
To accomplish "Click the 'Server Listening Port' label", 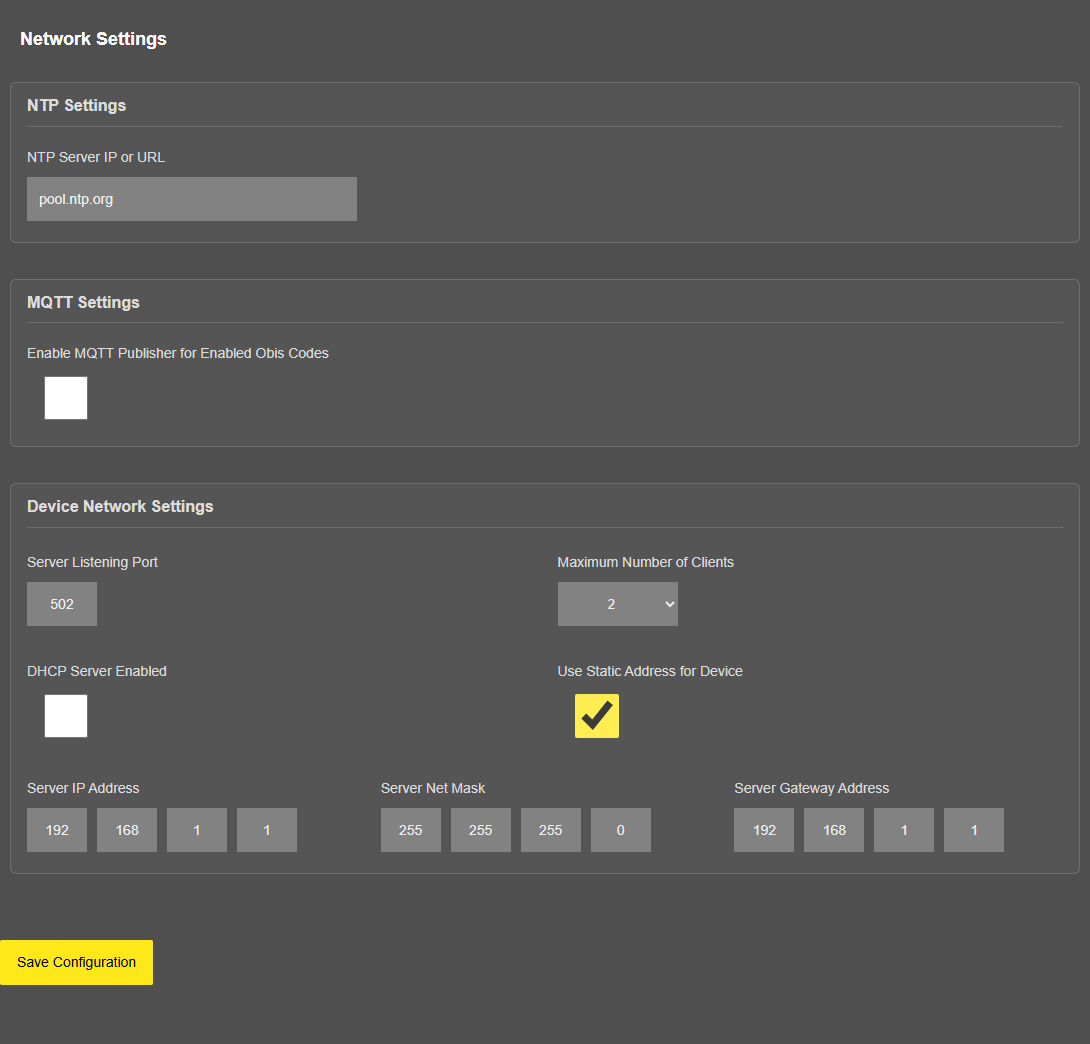I will [92, 562].
